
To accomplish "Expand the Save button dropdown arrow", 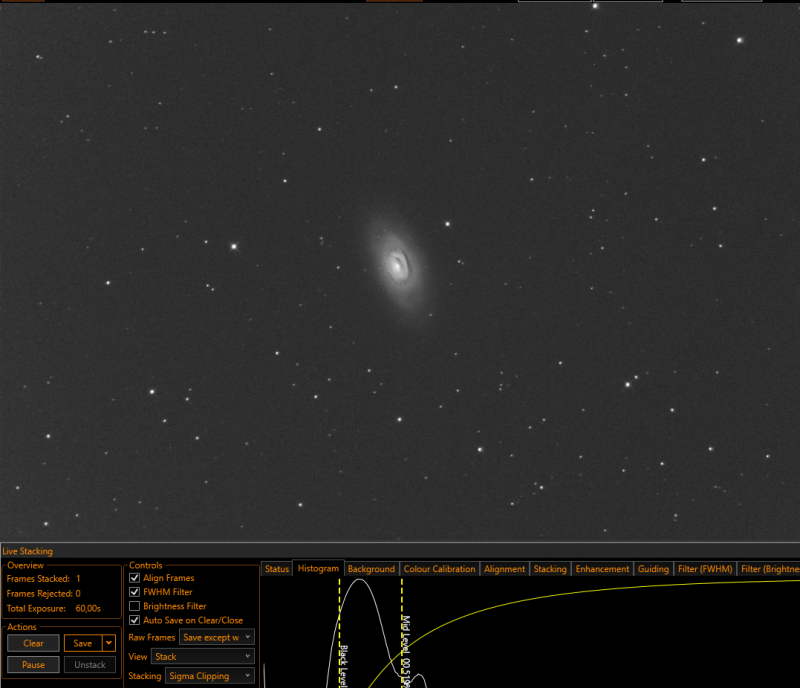I will click(x=109, y=643).
